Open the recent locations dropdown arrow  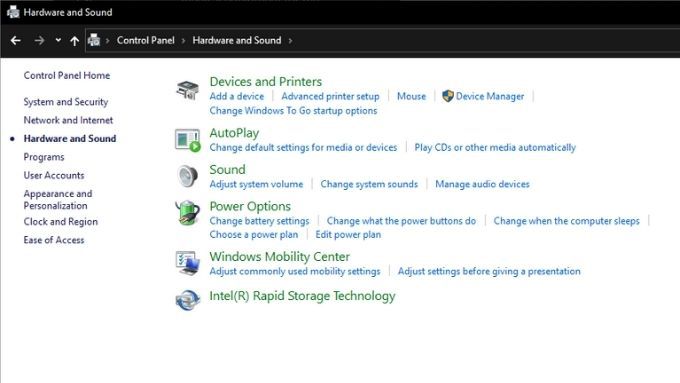click(x=58, y=40)
